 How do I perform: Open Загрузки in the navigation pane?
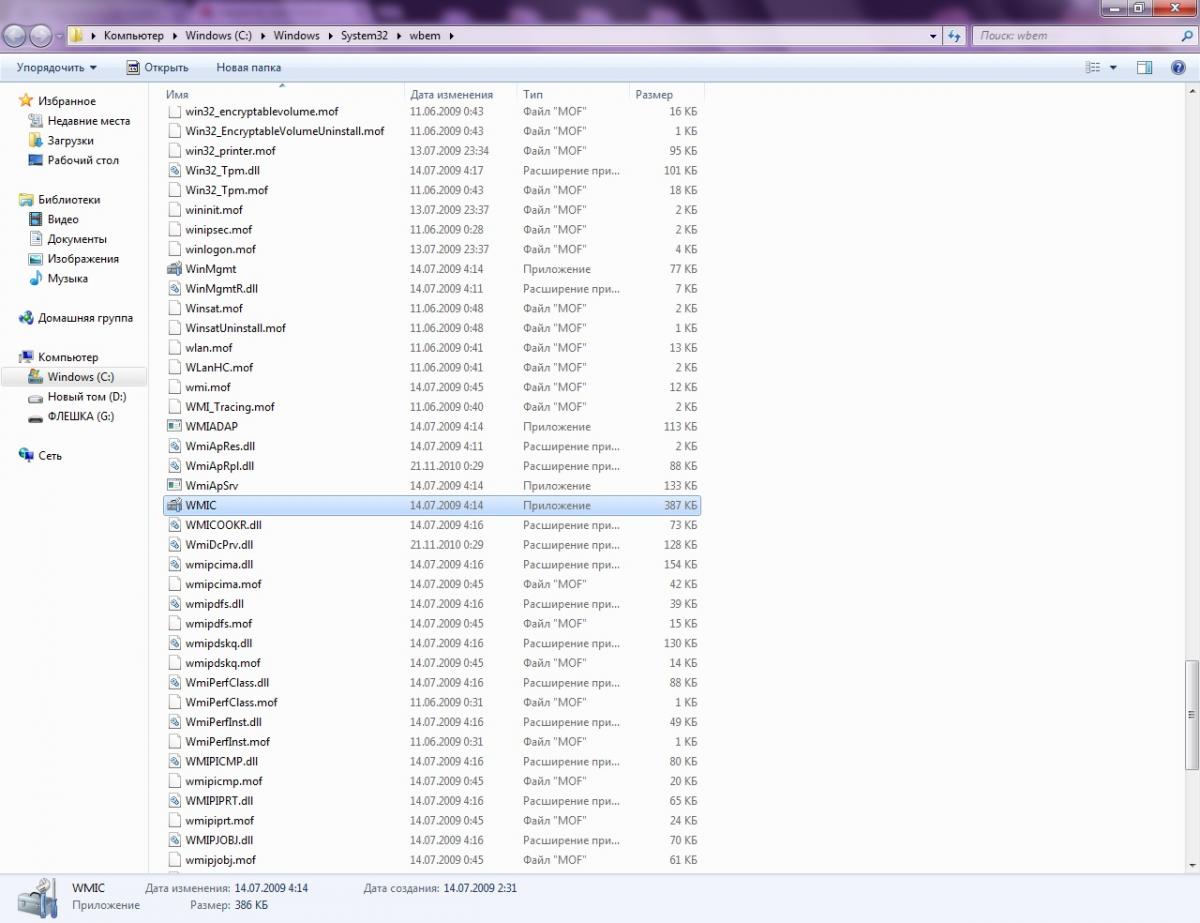[x=70, y=141]
